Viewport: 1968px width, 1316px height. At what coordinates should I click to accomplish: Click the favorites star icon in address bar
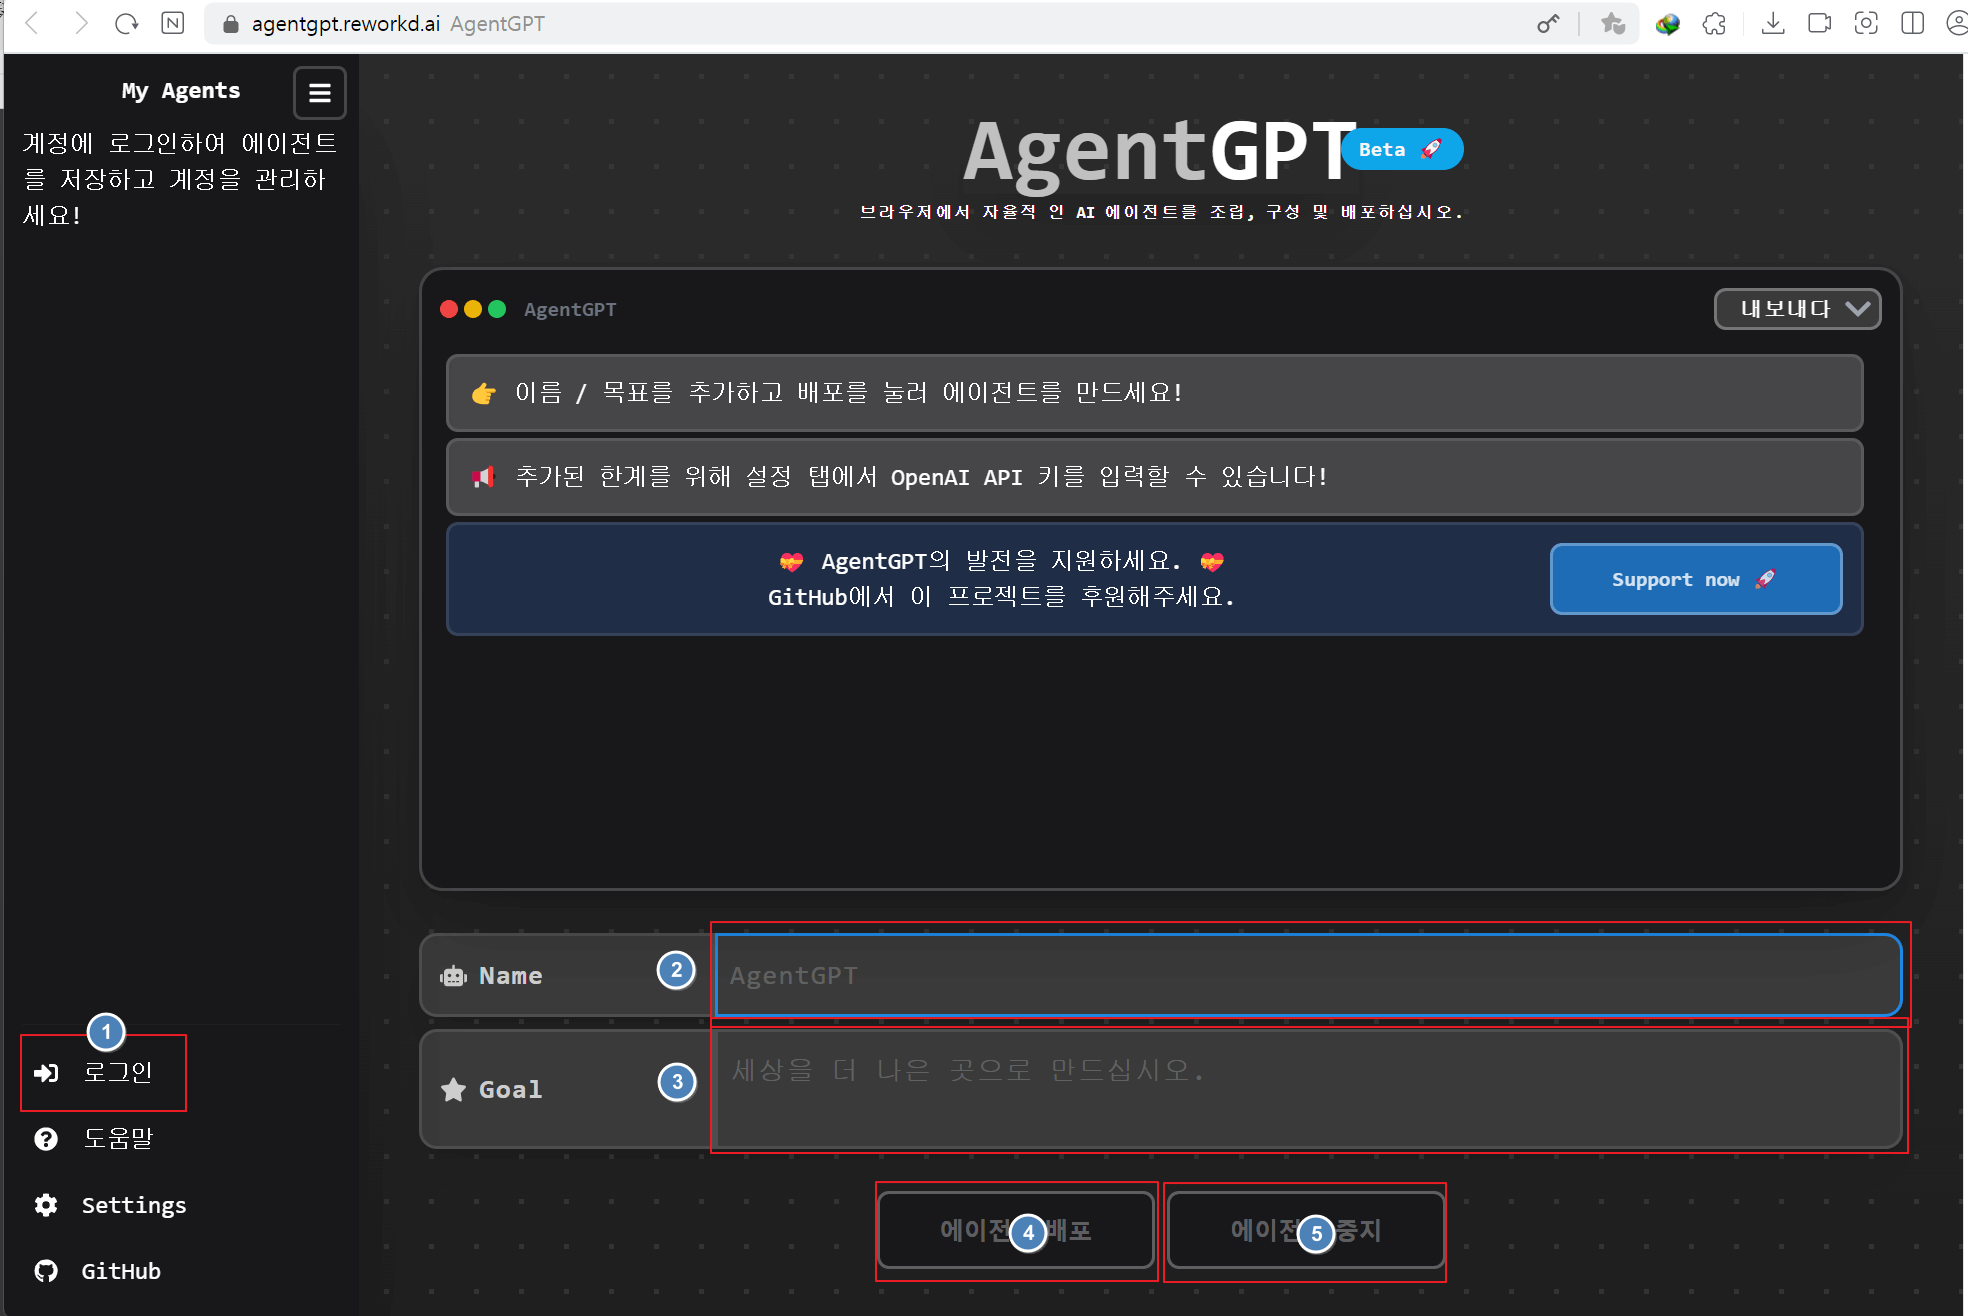1612,24
